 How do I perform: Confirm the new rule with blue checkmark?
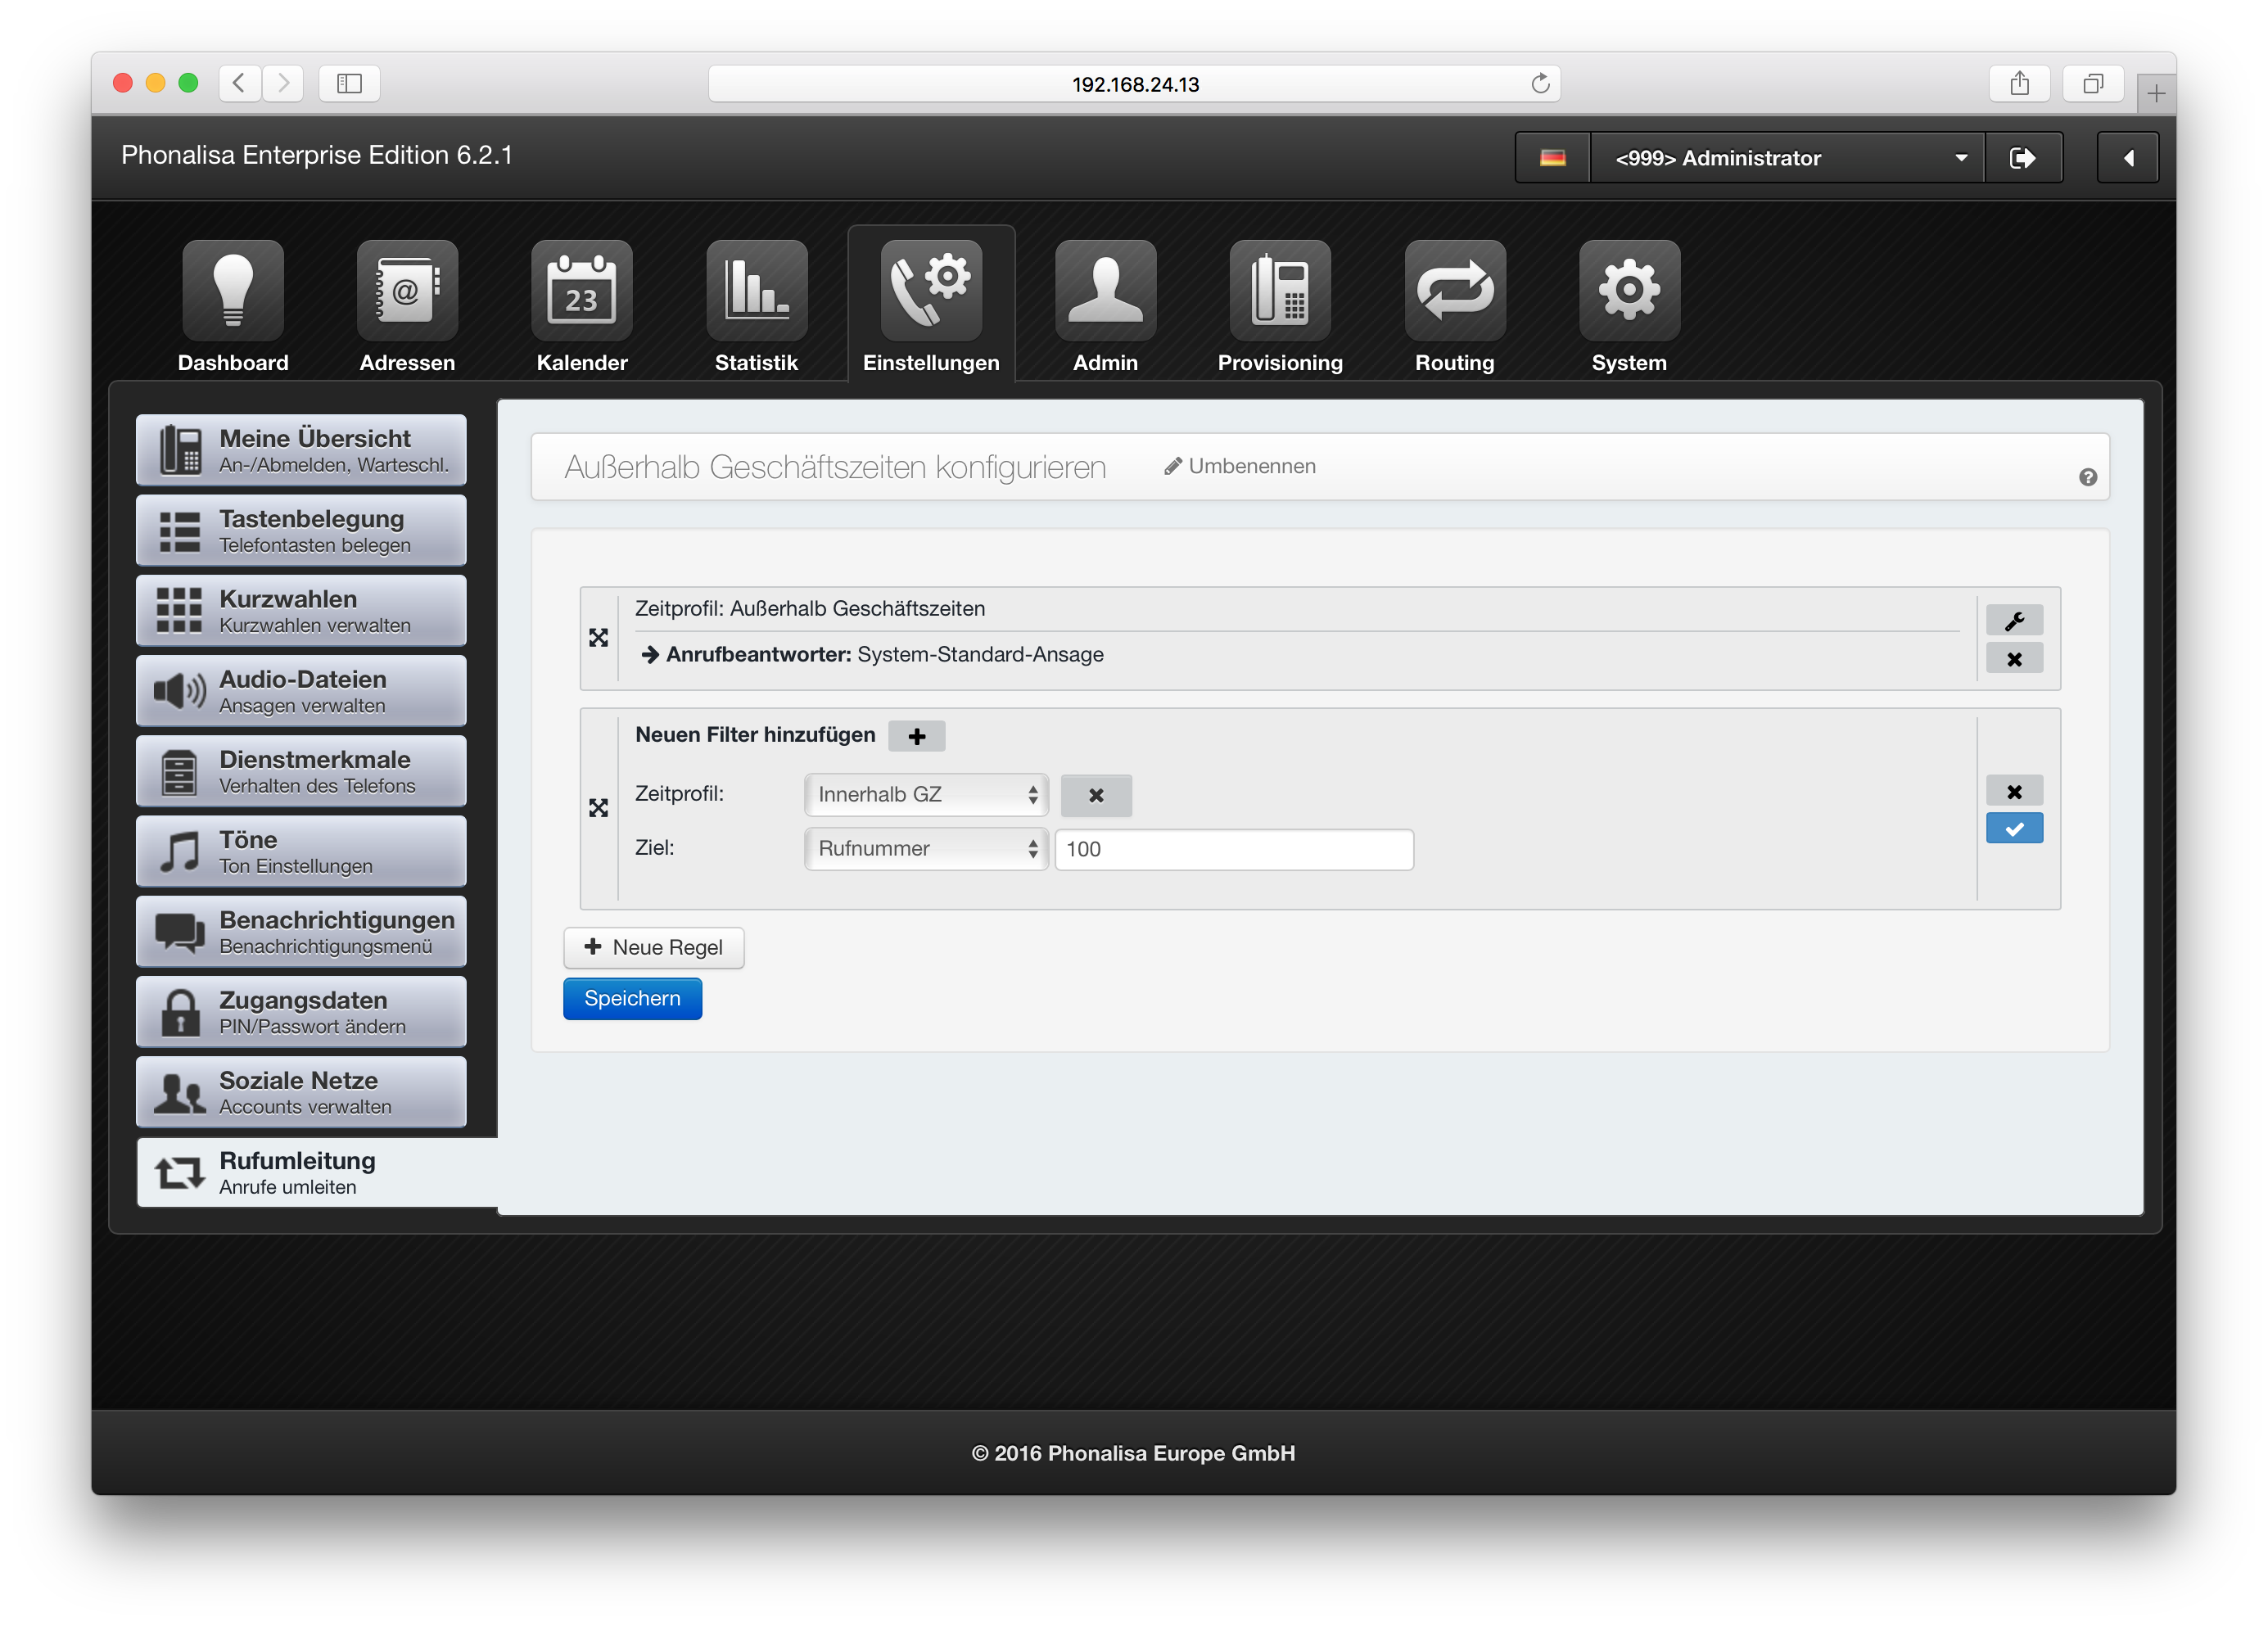tap(2014, 828)
